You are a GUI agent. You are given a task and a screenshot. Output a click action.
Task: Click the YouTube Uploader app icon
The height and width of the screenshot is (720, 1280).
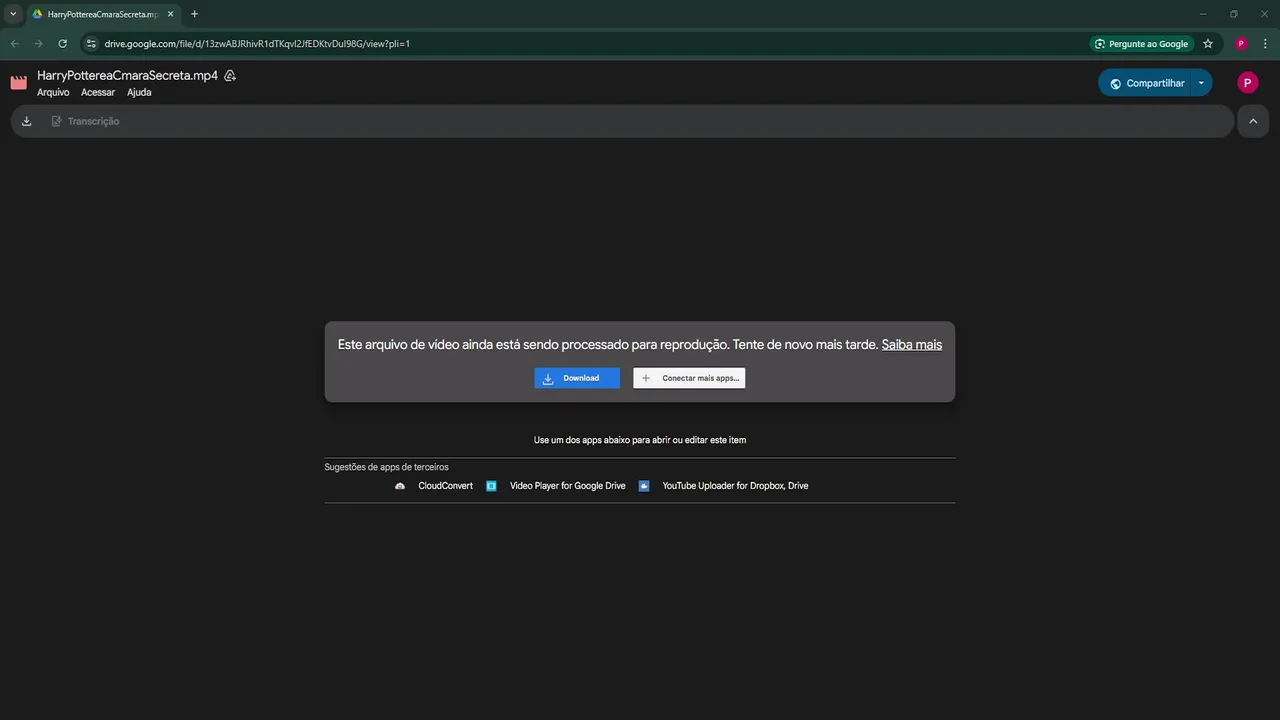644,486
